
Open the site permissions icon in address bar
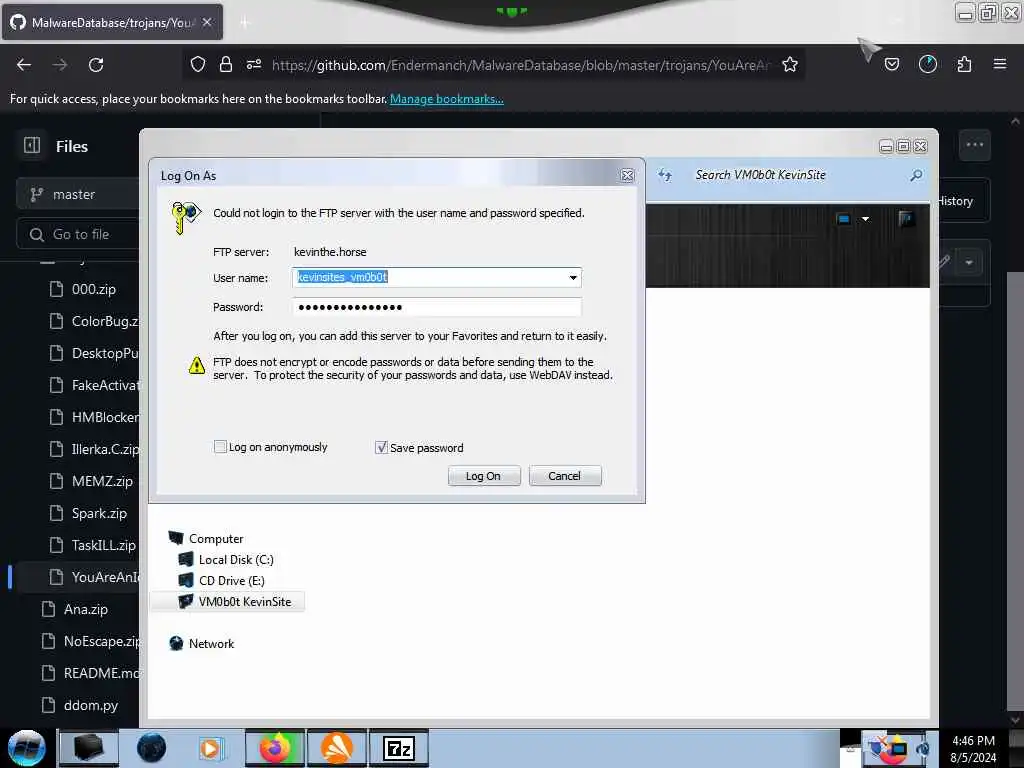click(254, 64)
